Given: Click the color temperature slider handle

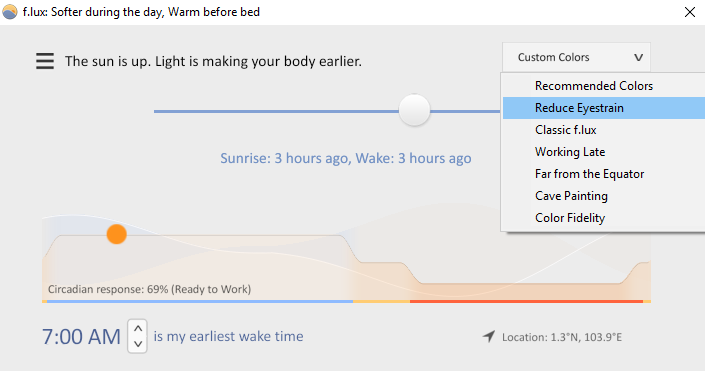Looking at the screenshot, I should pyautogui.click(x=414, y=110).
